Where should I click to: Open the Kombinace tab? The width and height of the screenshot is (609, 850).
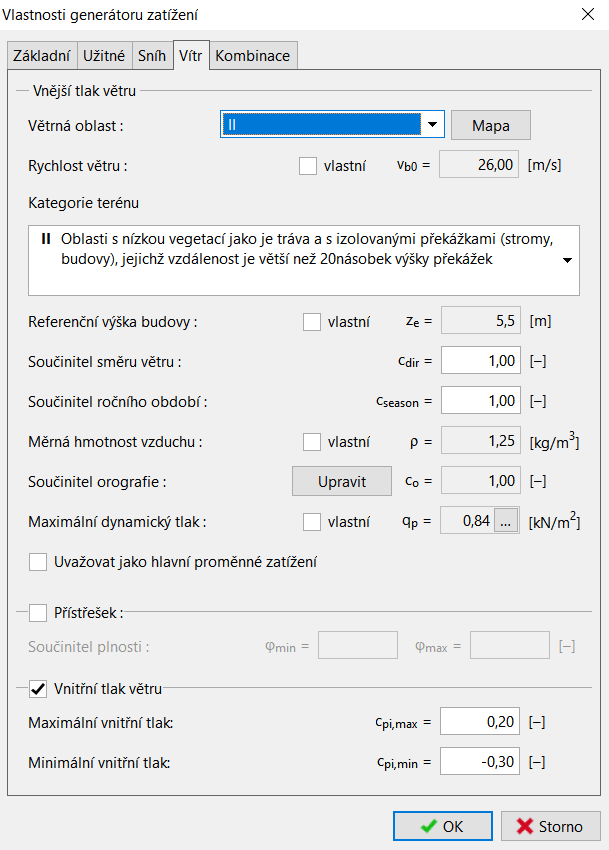(x=253, y=55)
